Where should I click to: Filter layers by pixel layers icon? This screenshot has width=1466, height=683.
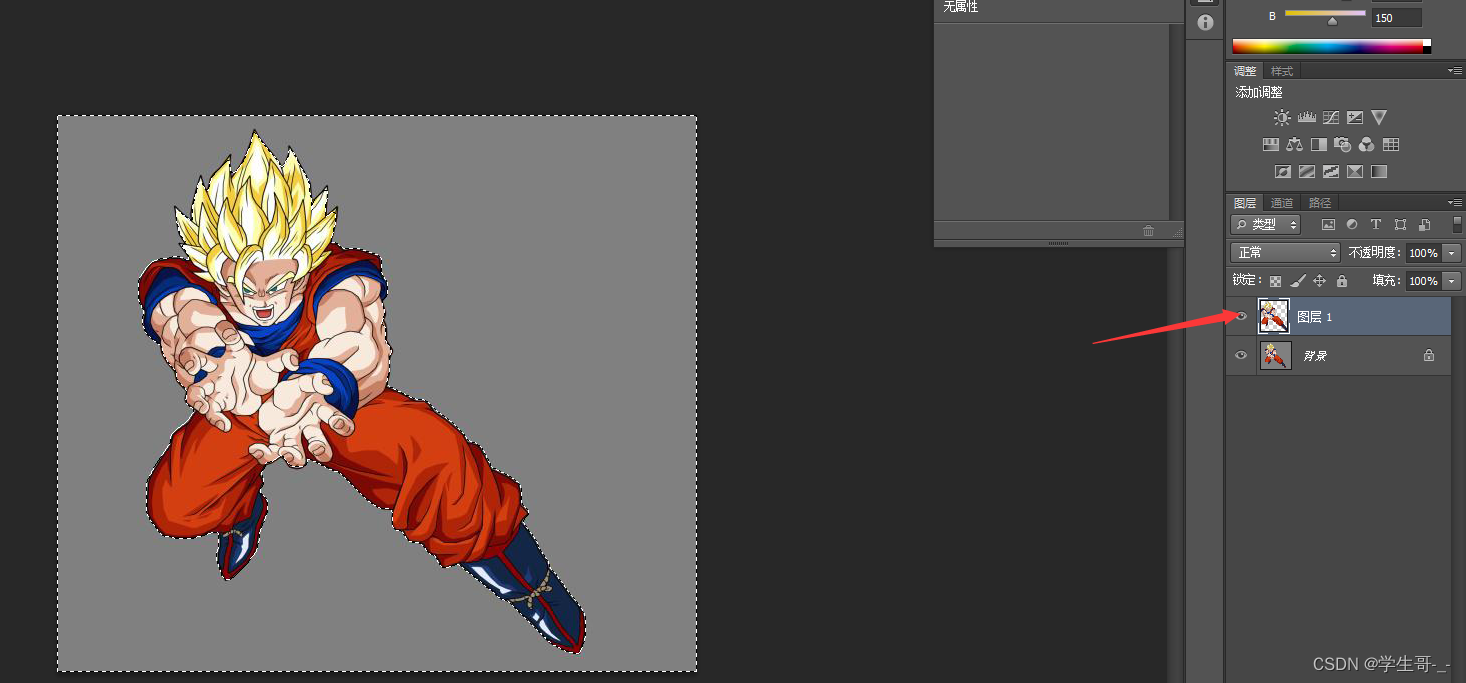1329,225
